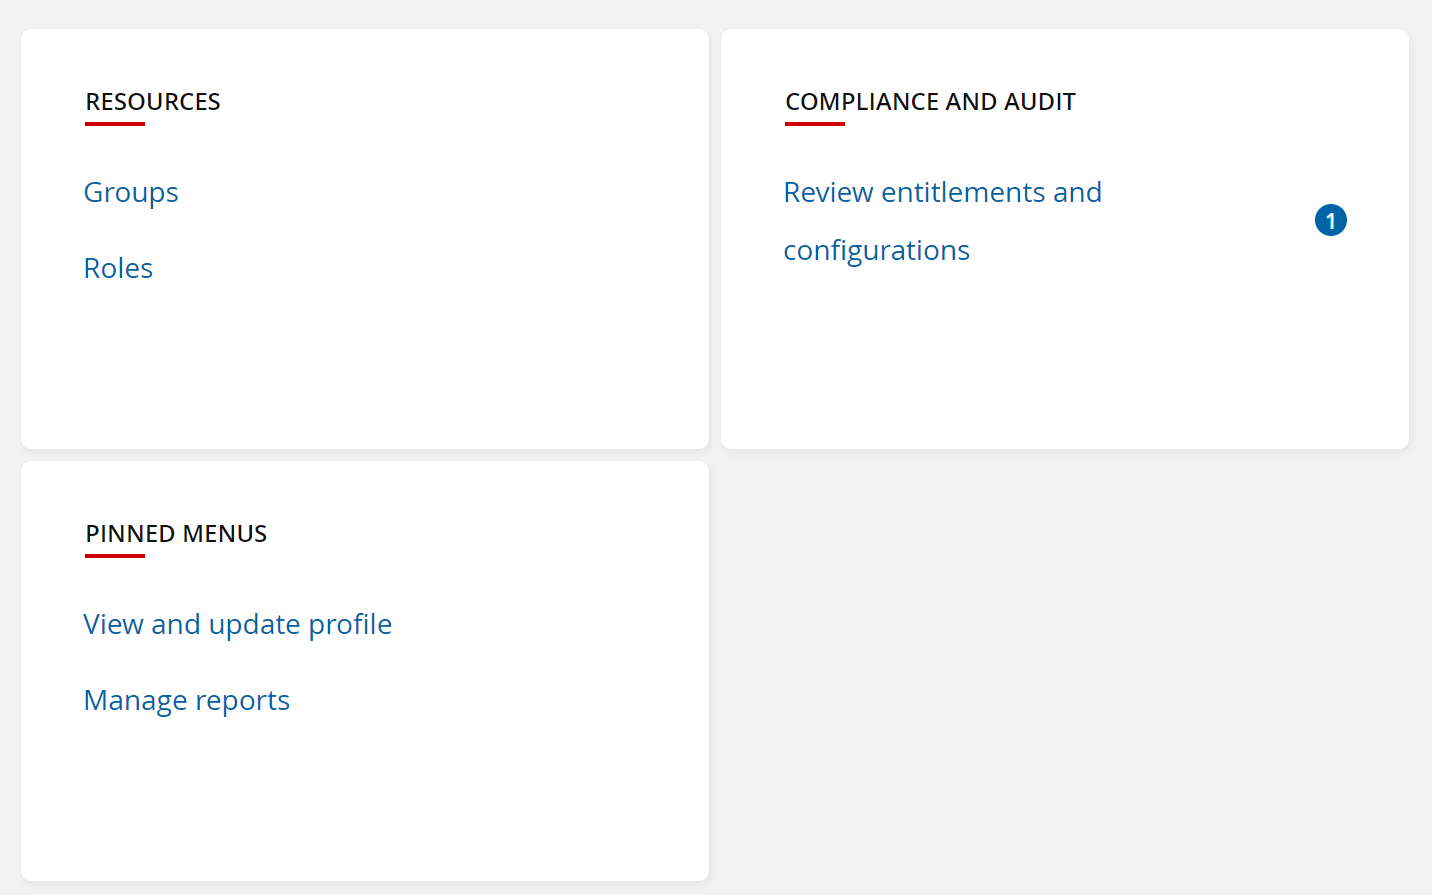This screenshot has height=895, width=1432.
Task: Click the "Review entitlements and" text line
Action: tap(942, 192)
